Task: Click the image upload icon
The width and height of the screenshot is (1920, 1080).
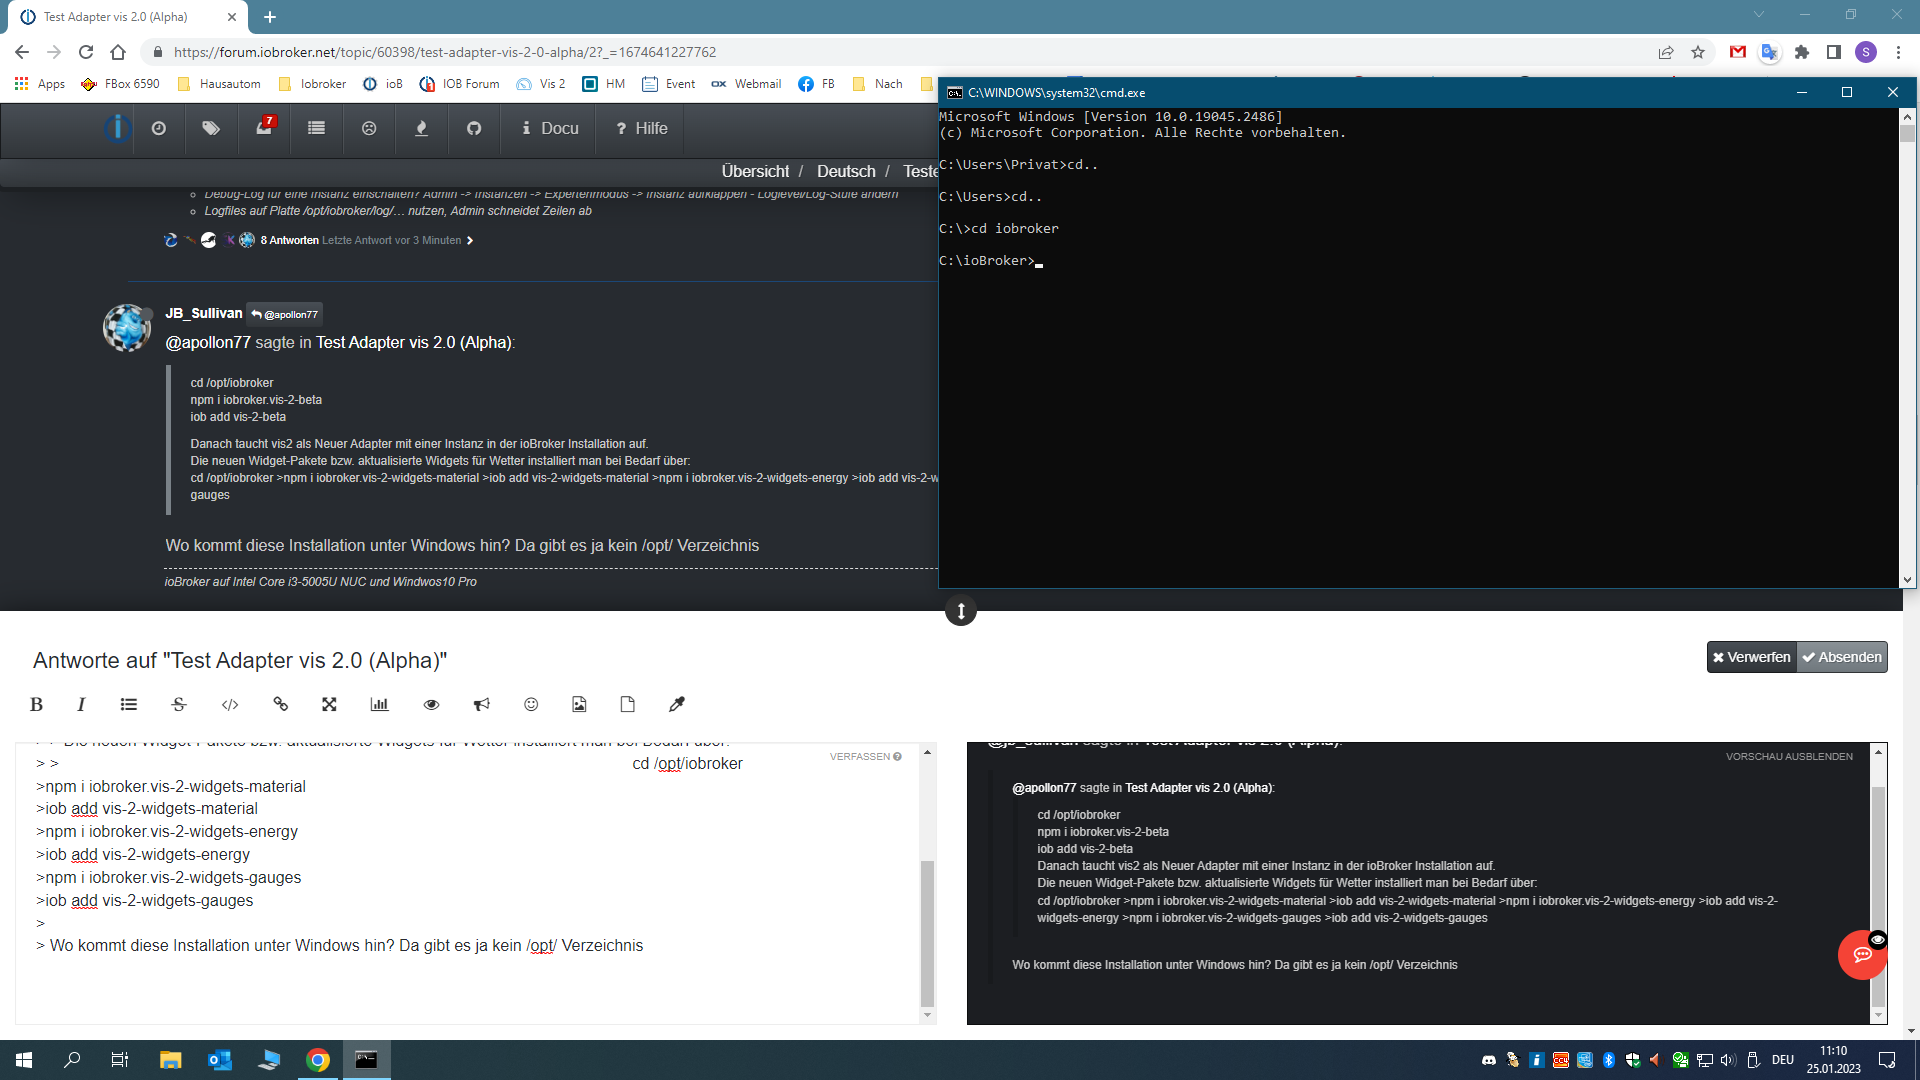Action: [579, 704]
